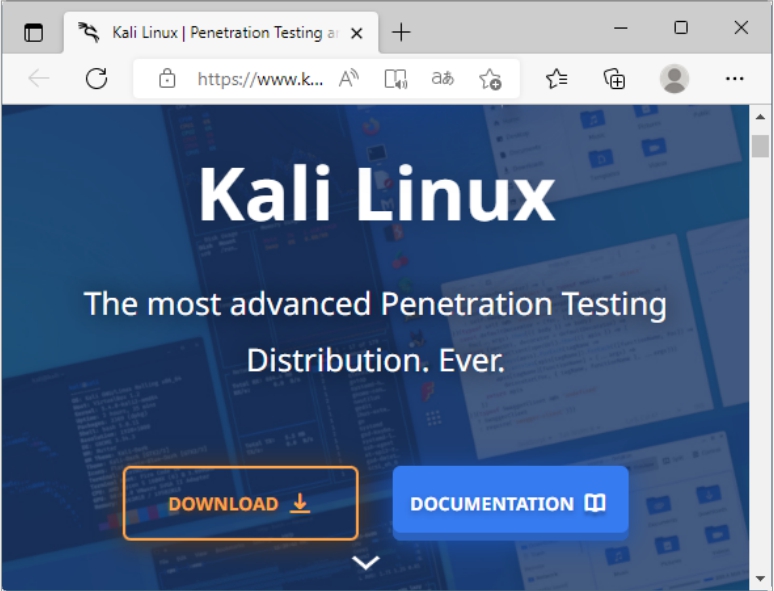This screenshot has width=774, height=591.
Task: Open the Favorites list
Action: (x=557, y=79)
